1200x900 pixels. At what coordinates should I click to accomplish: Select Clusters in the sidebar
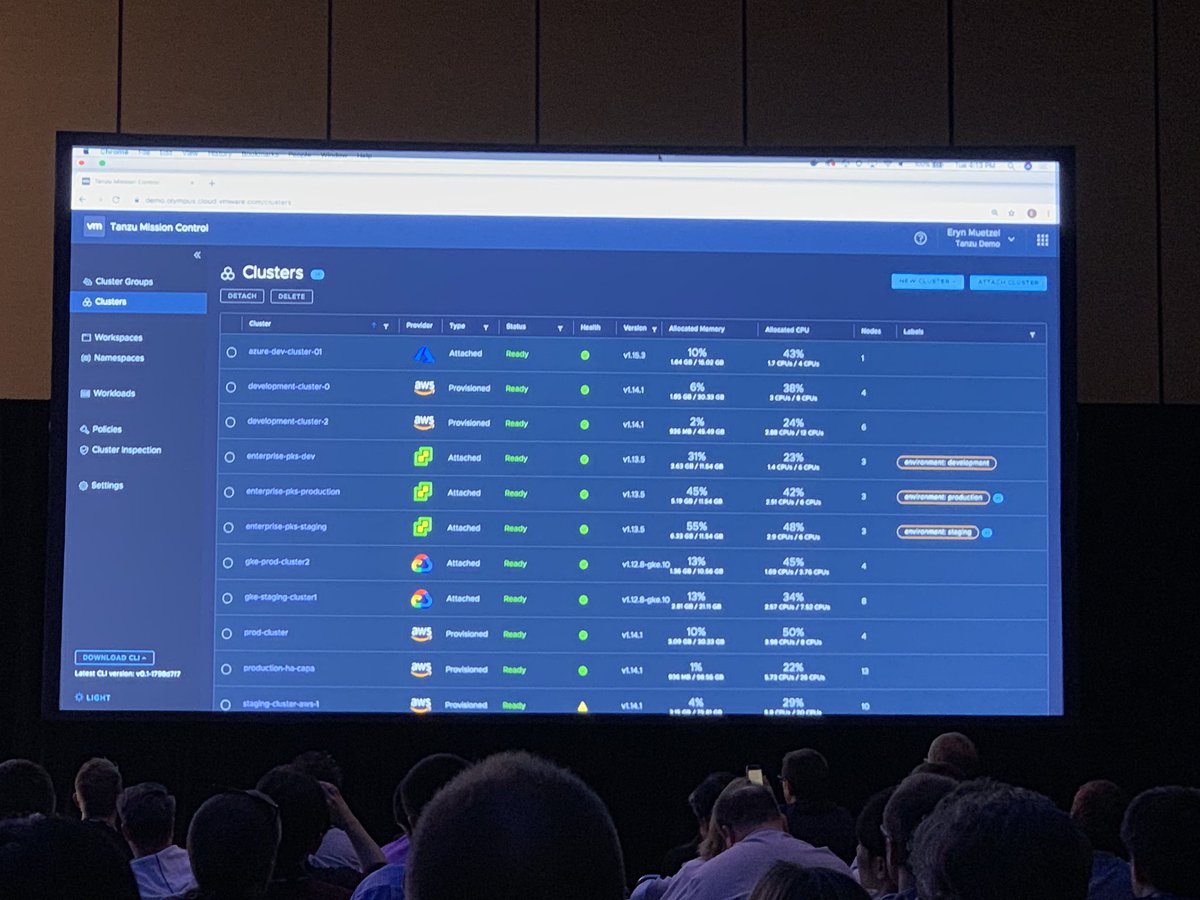click(x=139, y=301)
